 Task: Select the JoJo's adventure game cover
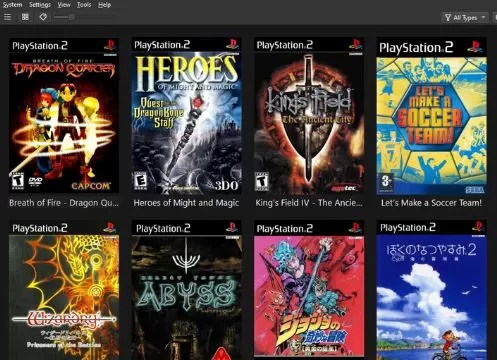(309, 289)
